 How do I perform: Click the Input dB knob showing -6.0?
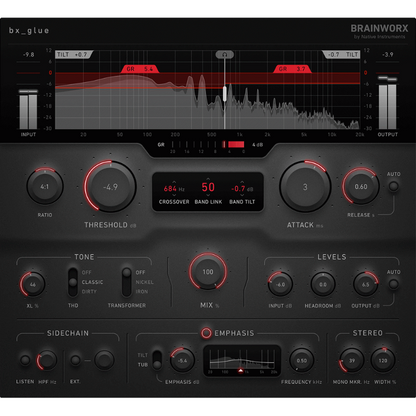(x=280, y=284)
